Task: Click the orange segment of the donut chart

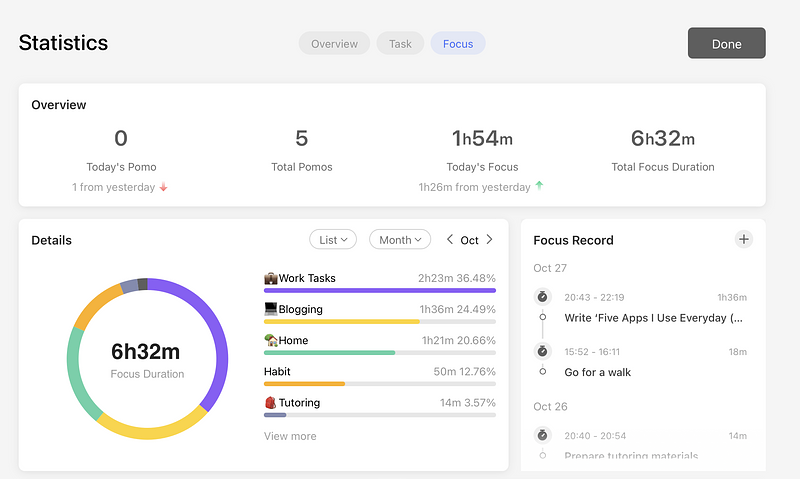Action: 97,304
